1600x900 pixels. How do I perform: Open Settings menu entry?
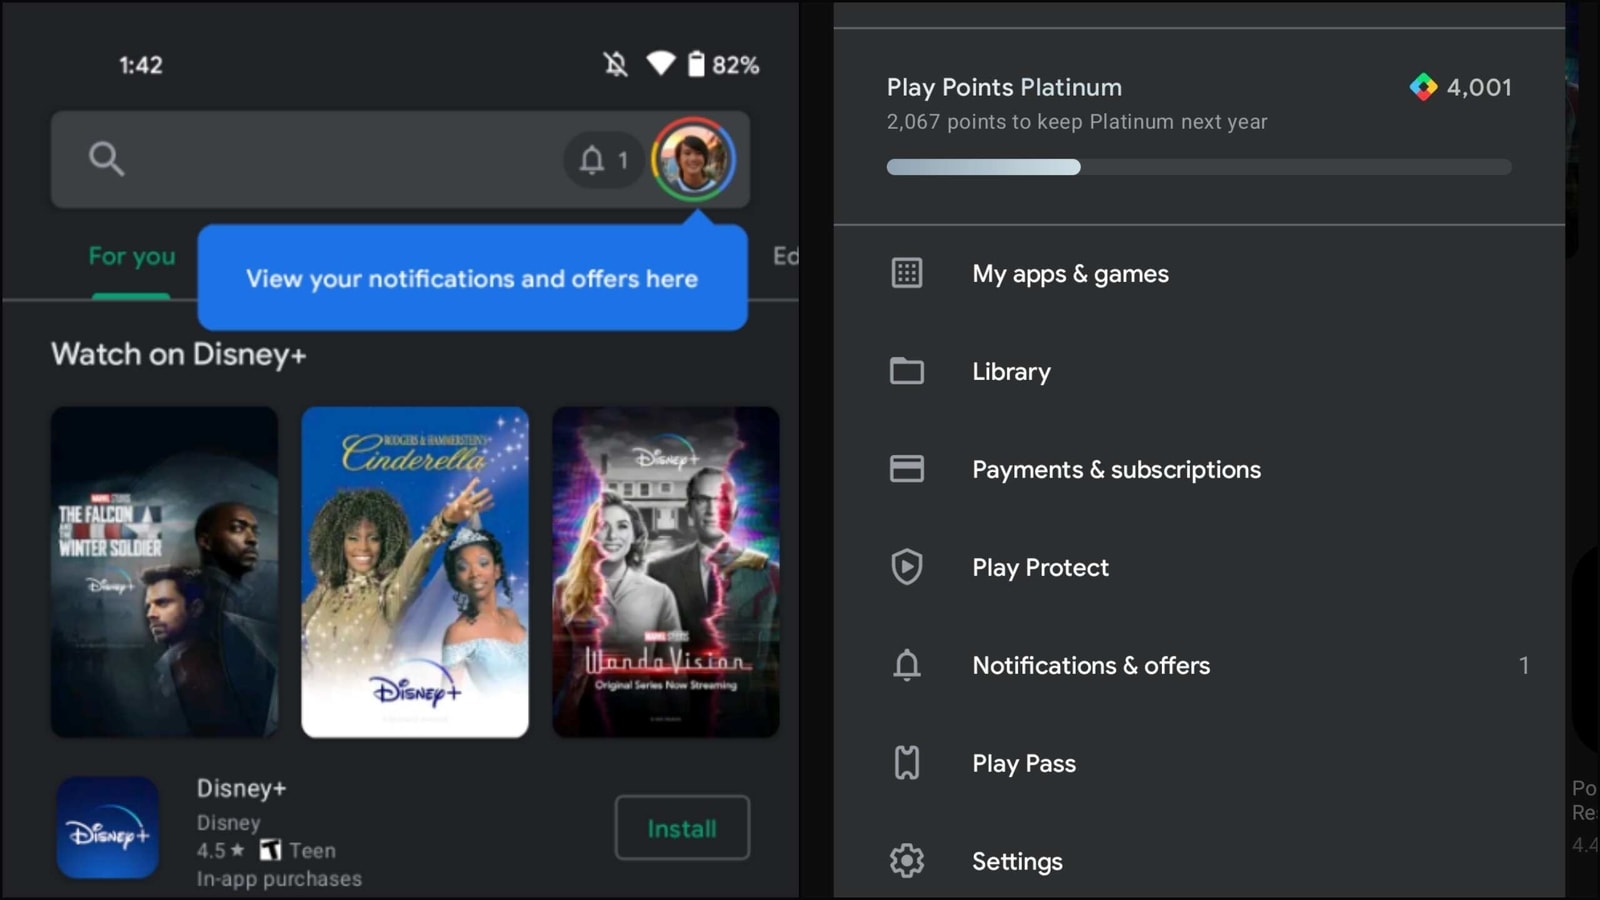1199,861
